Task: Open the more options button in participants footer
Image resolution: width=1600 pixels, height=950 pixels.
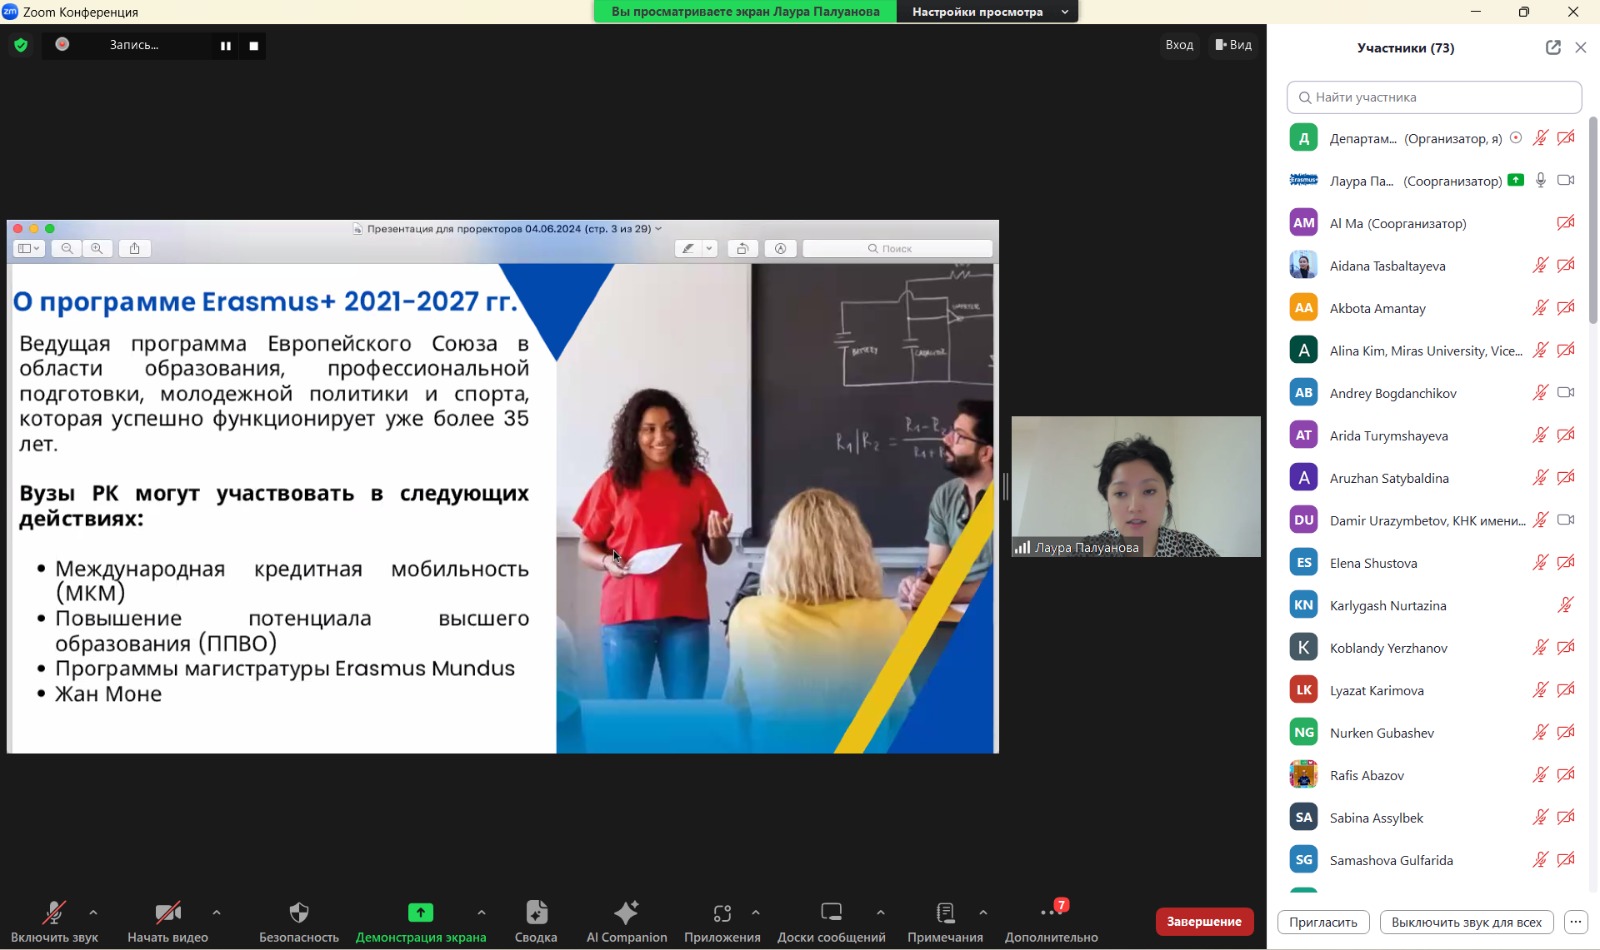Action: [1576, 922]
